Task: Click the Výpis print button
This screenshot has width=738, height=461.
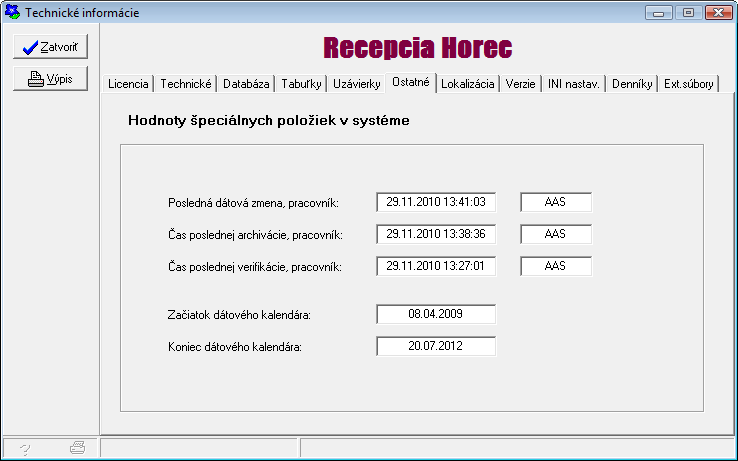Action: tap(50, 80)
